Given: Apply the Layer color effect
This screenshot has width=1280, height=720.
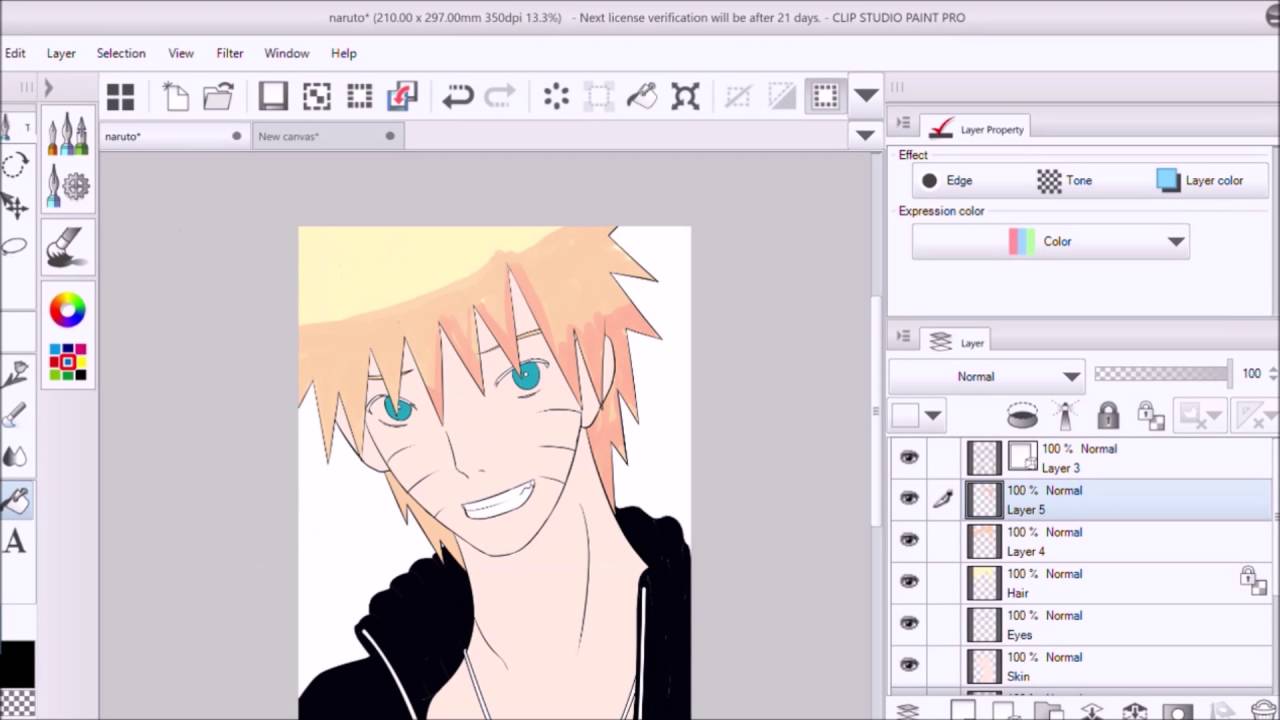Looking at the screenshot, I should 1200,180.
